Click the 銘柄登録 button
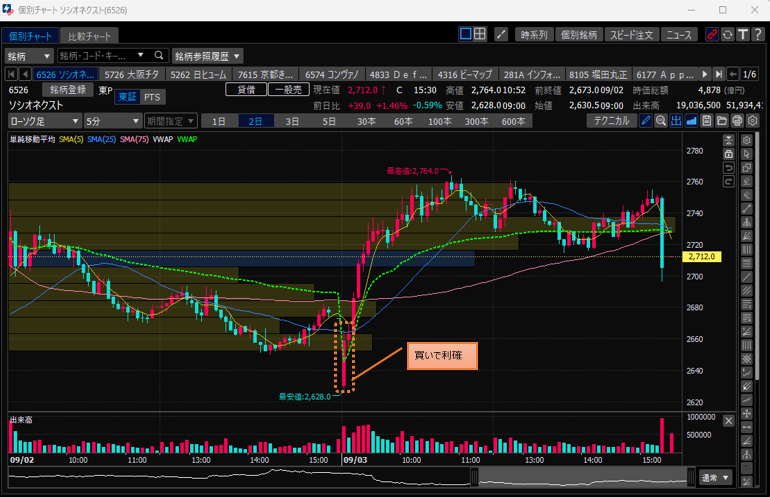Viewport: 770px width, 497px height. 68,90
